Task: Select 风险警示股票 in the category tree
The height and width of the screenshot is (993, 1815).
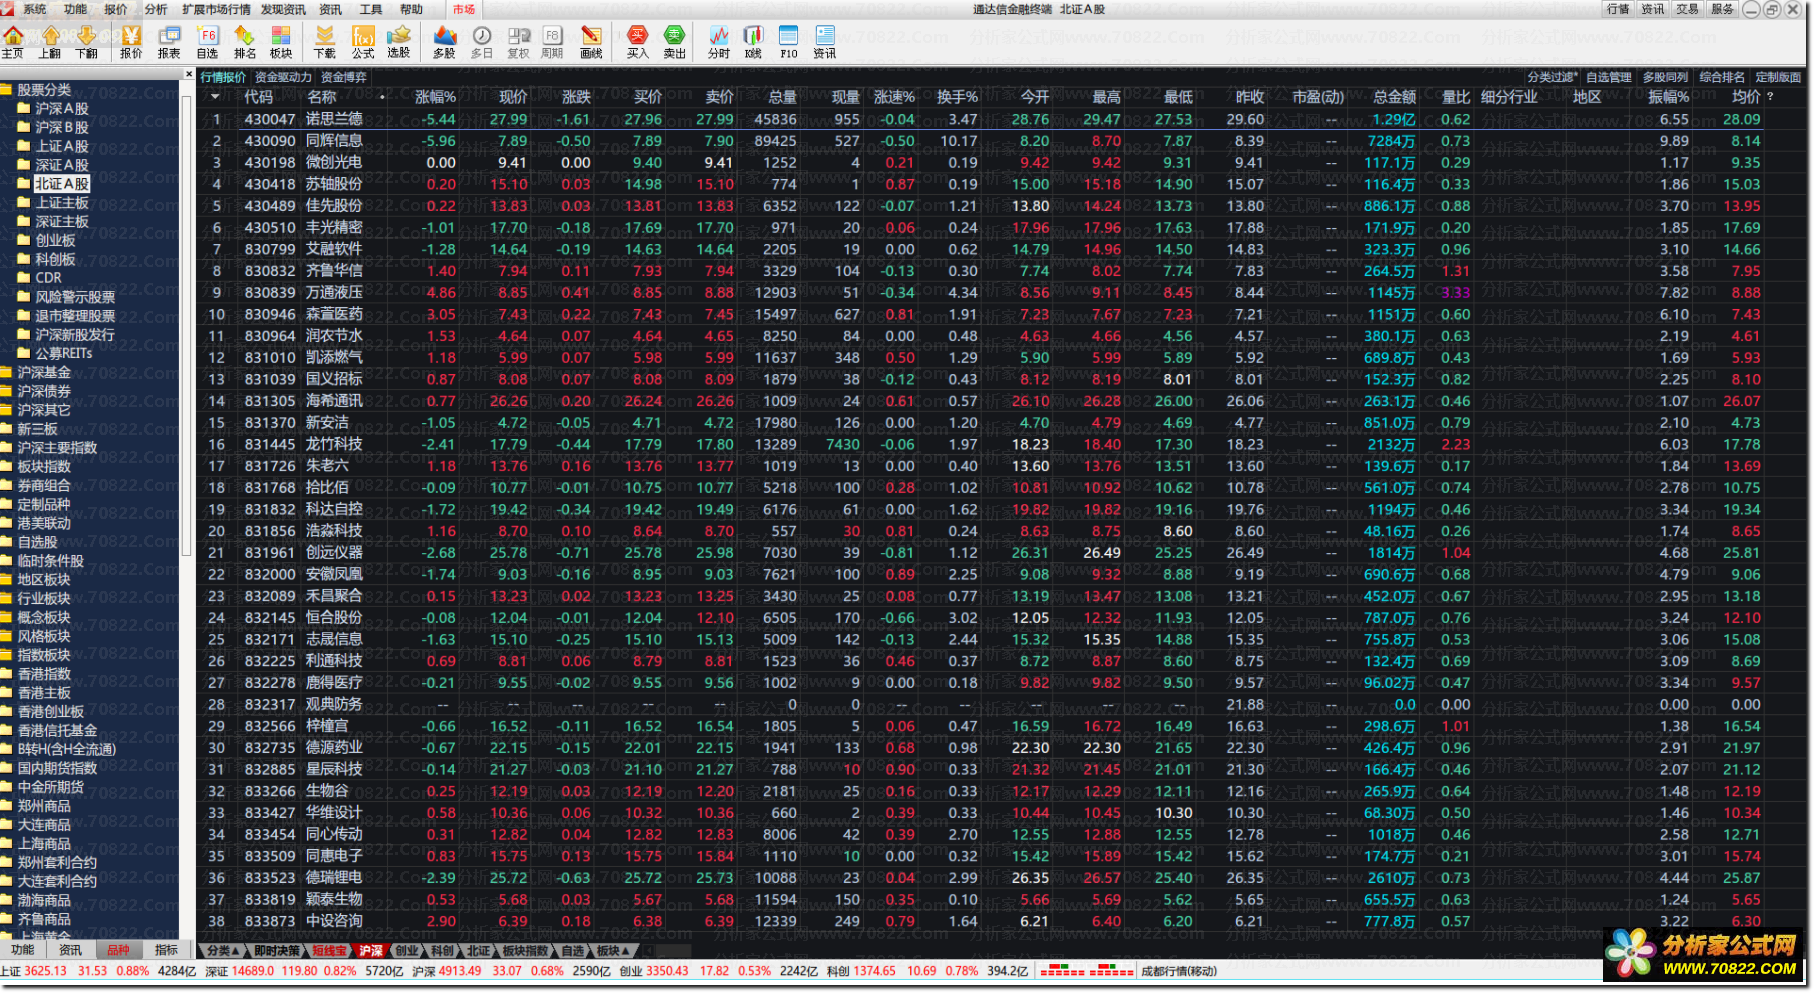Action: click(x=75, y=297)
